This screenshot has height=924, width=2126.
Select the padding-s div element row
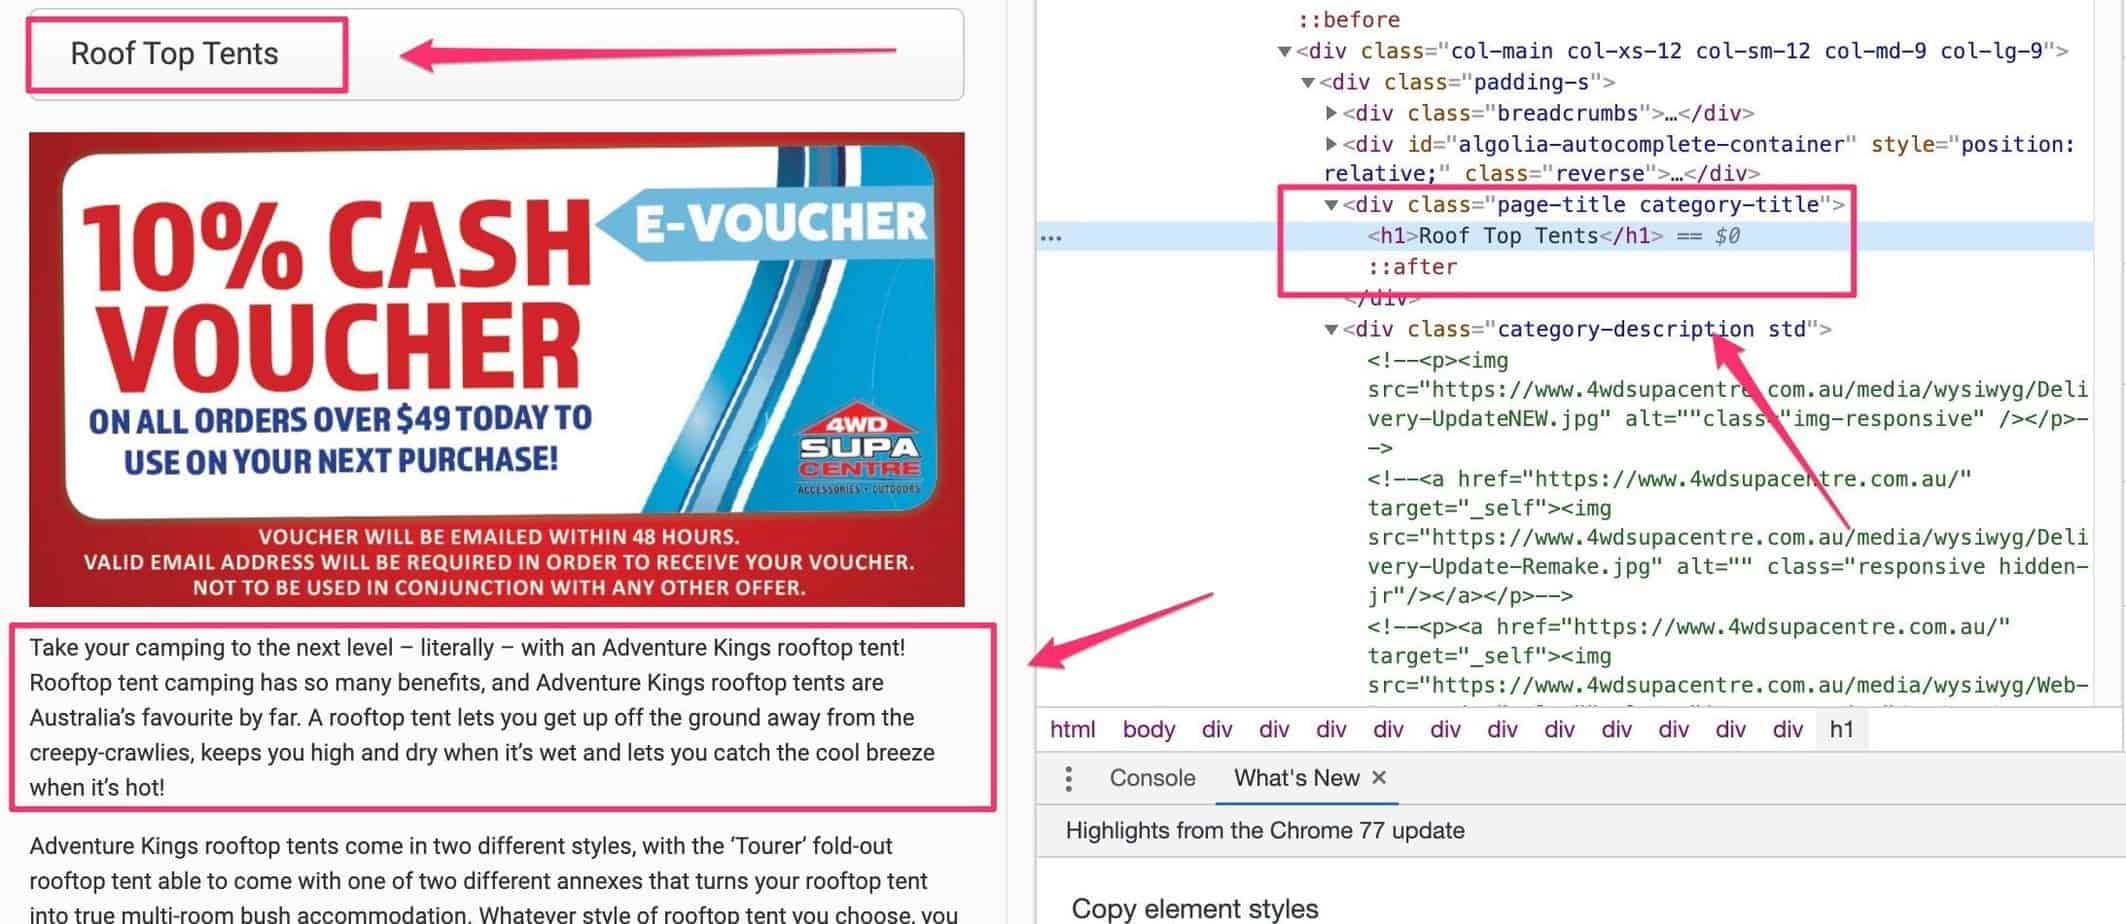click(1467, 82)
